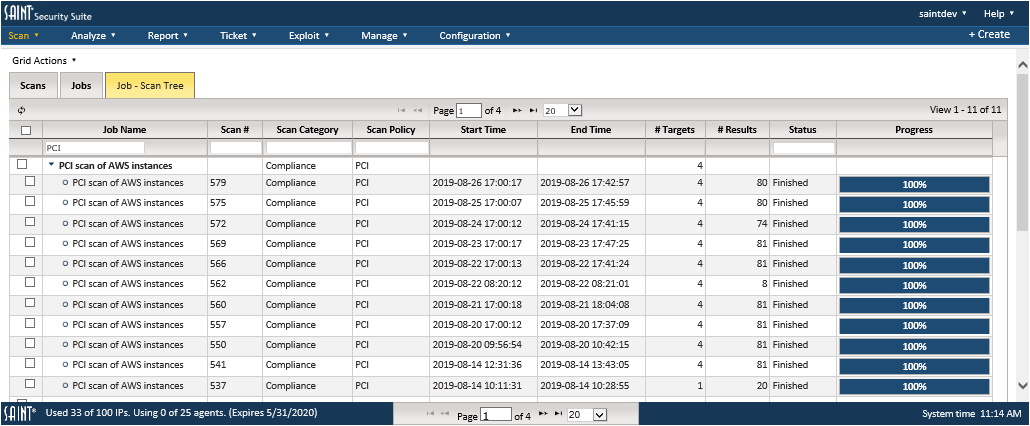Viewport: 1030px width, 426px height.
Task: Go to previous page in bottom pager
Action: [445, 414]
